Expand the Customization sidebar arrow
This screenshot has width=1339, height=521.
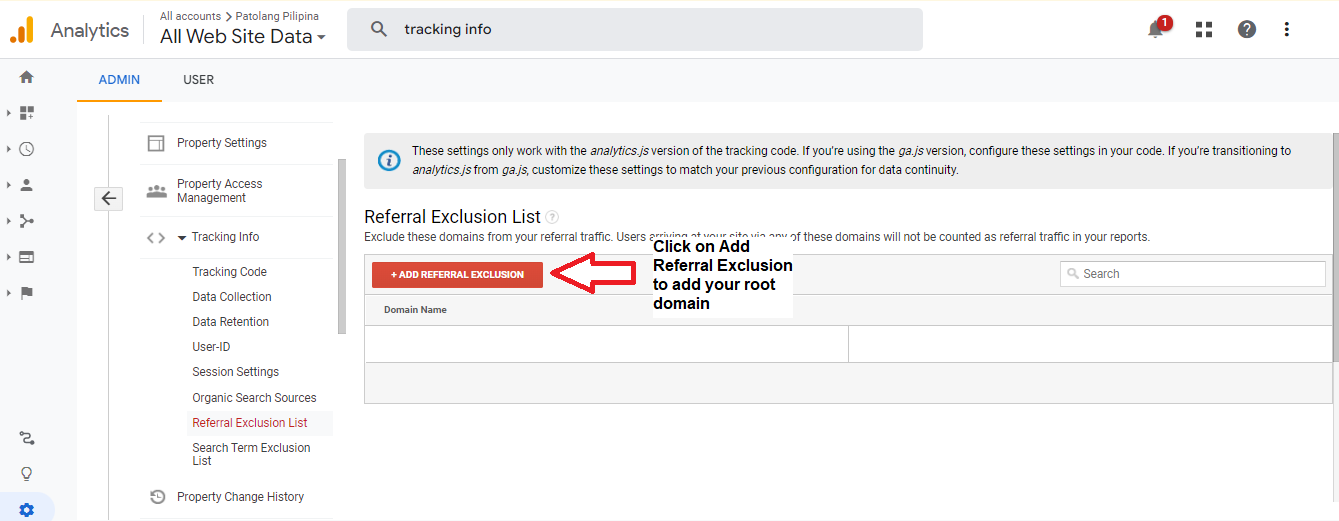tap(8, 113)
